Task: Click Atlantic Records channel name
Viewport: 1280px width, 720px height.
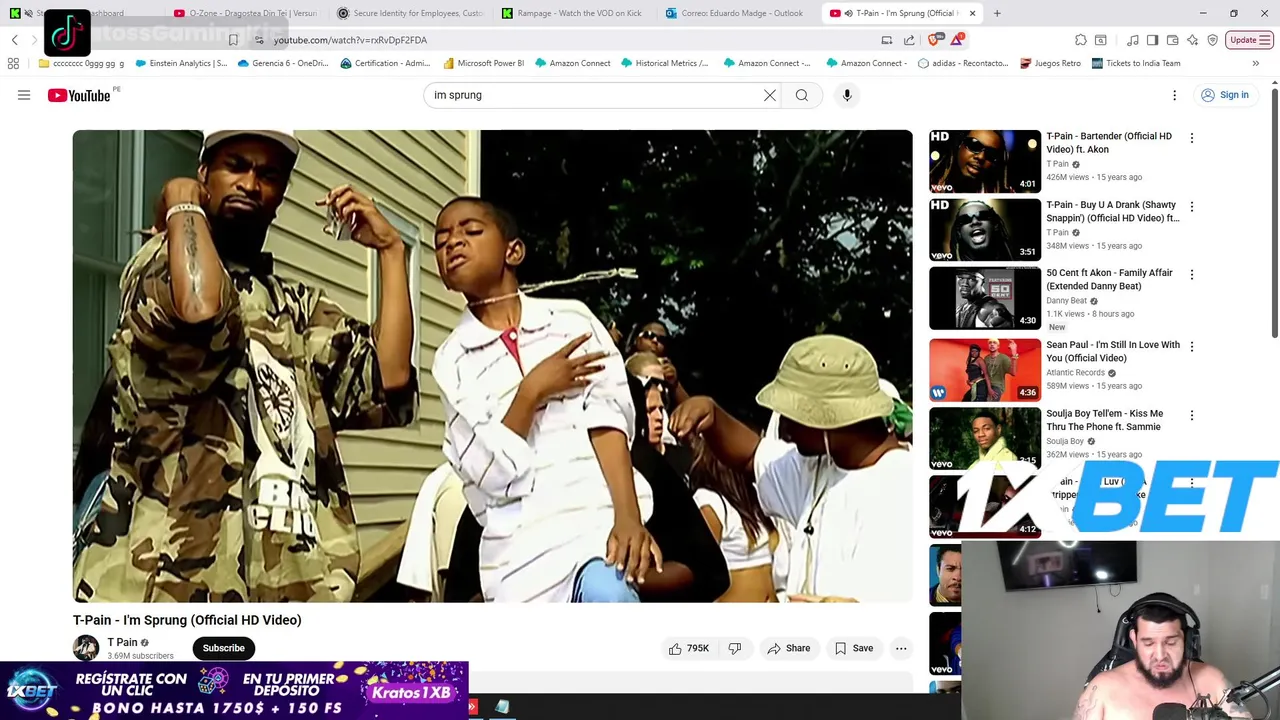Action: click(1075, 372)
